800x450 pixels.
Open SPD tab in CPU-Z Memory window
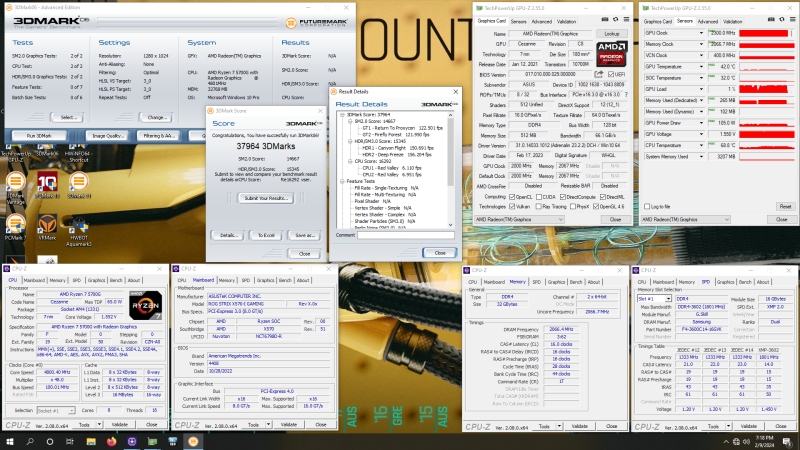click(x=536, y=282)
